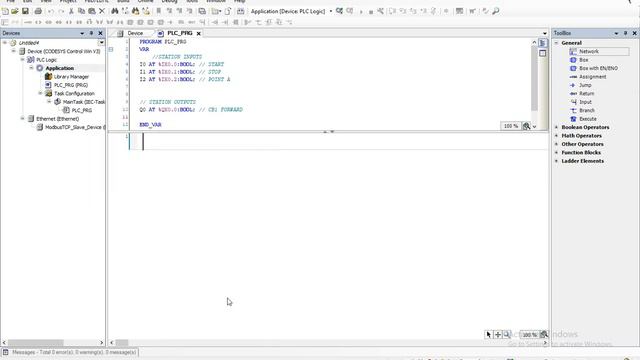Open the editor tab list dropdown arrow

pyautogui.click(x=545, y=33)
